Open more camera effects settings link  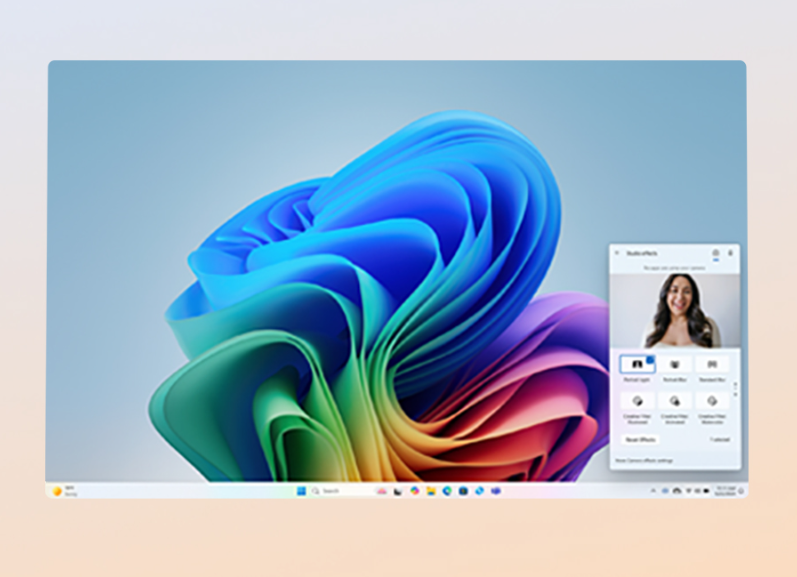click(645, 460)
